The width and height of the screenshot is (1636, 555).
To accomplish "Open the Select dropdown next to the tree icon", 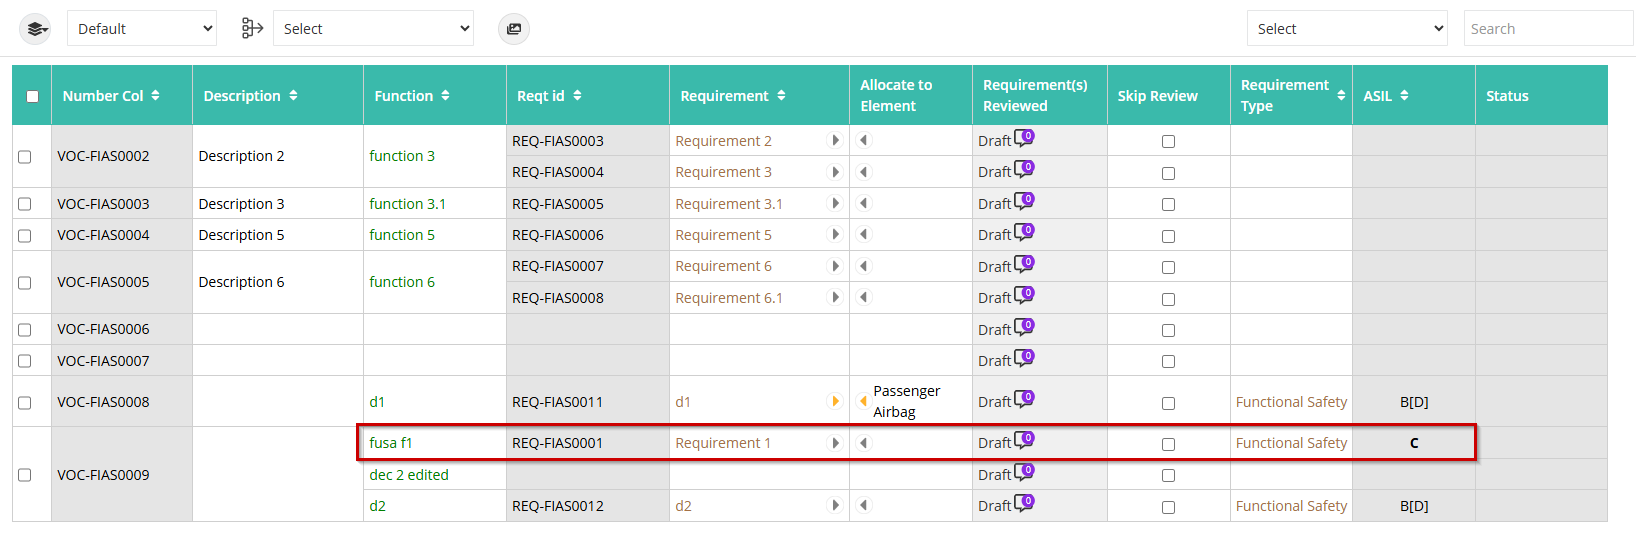I will pyautogui.click(x=373, y=29).
